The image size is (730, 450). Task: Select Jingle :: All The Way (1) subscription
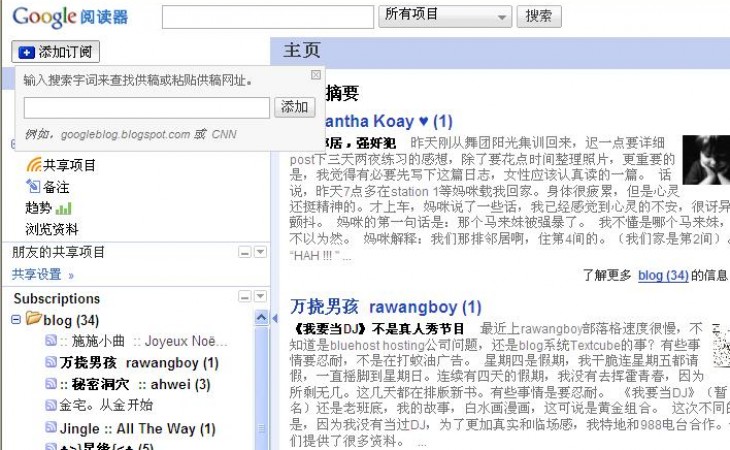[x=137, y=428]
